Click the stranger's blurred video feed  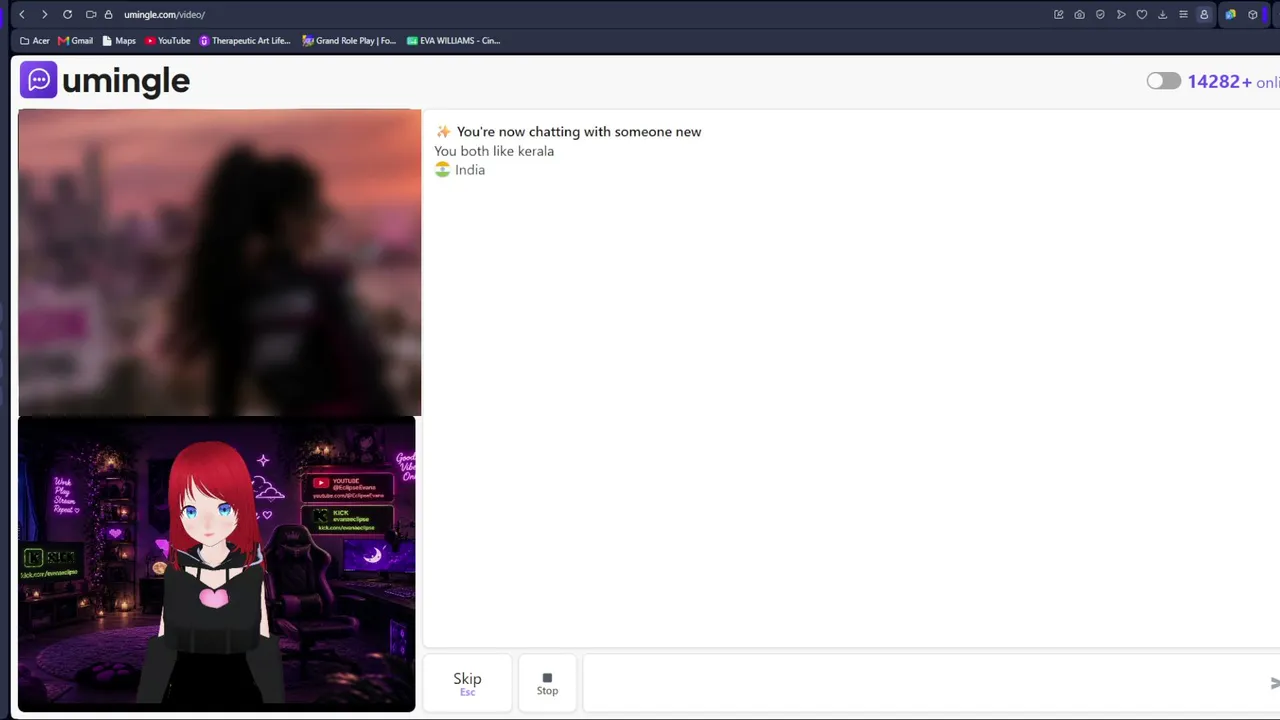[x=220, y=262]
